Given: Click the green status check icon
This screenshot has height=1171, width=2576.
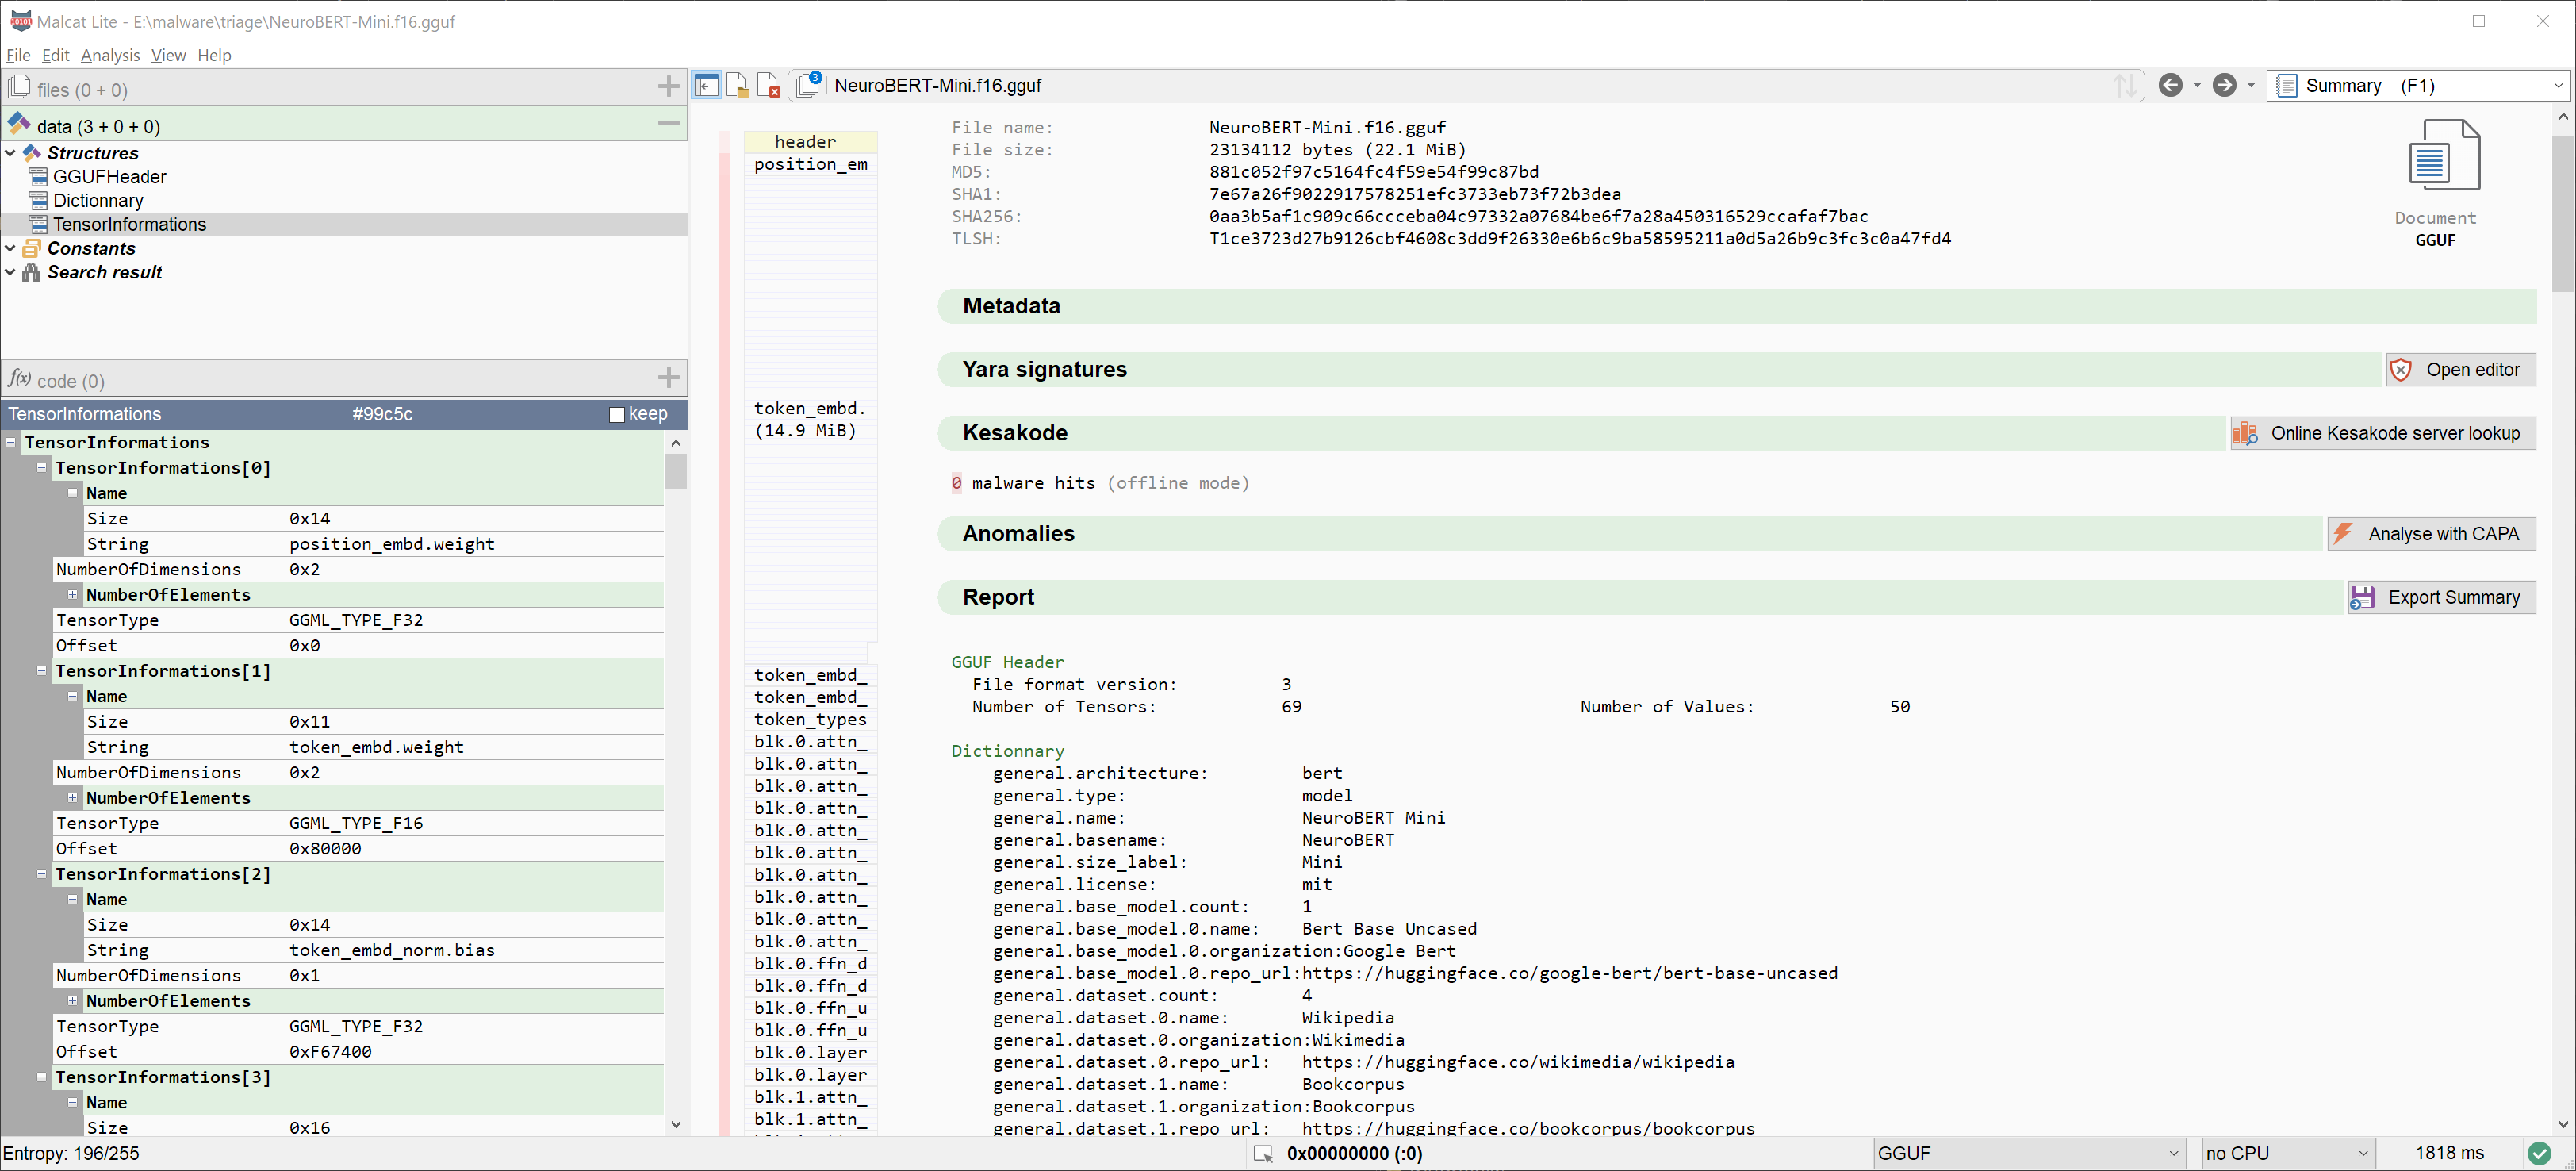Looking at the screenshot, I should tap(2538, 1153).
